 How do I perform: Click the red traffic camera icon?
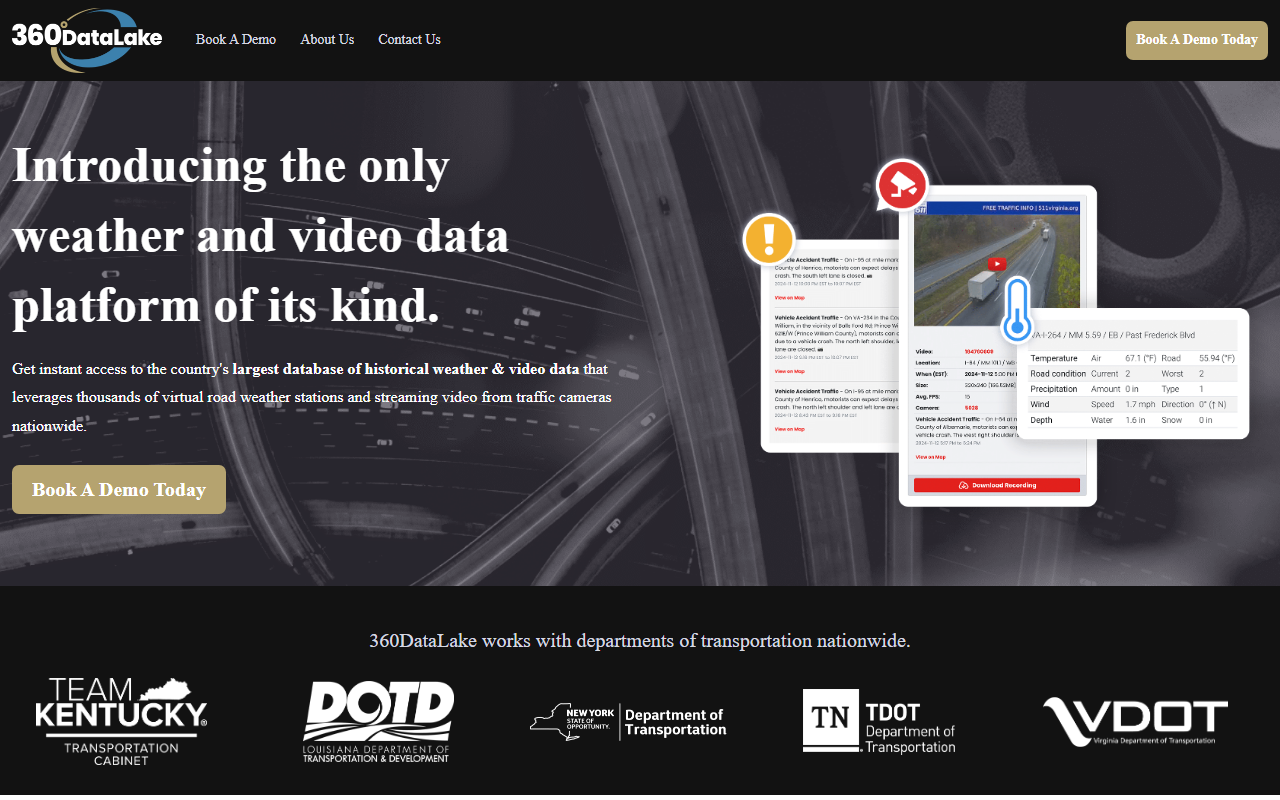pyautogui.click(x=902, y=186)
